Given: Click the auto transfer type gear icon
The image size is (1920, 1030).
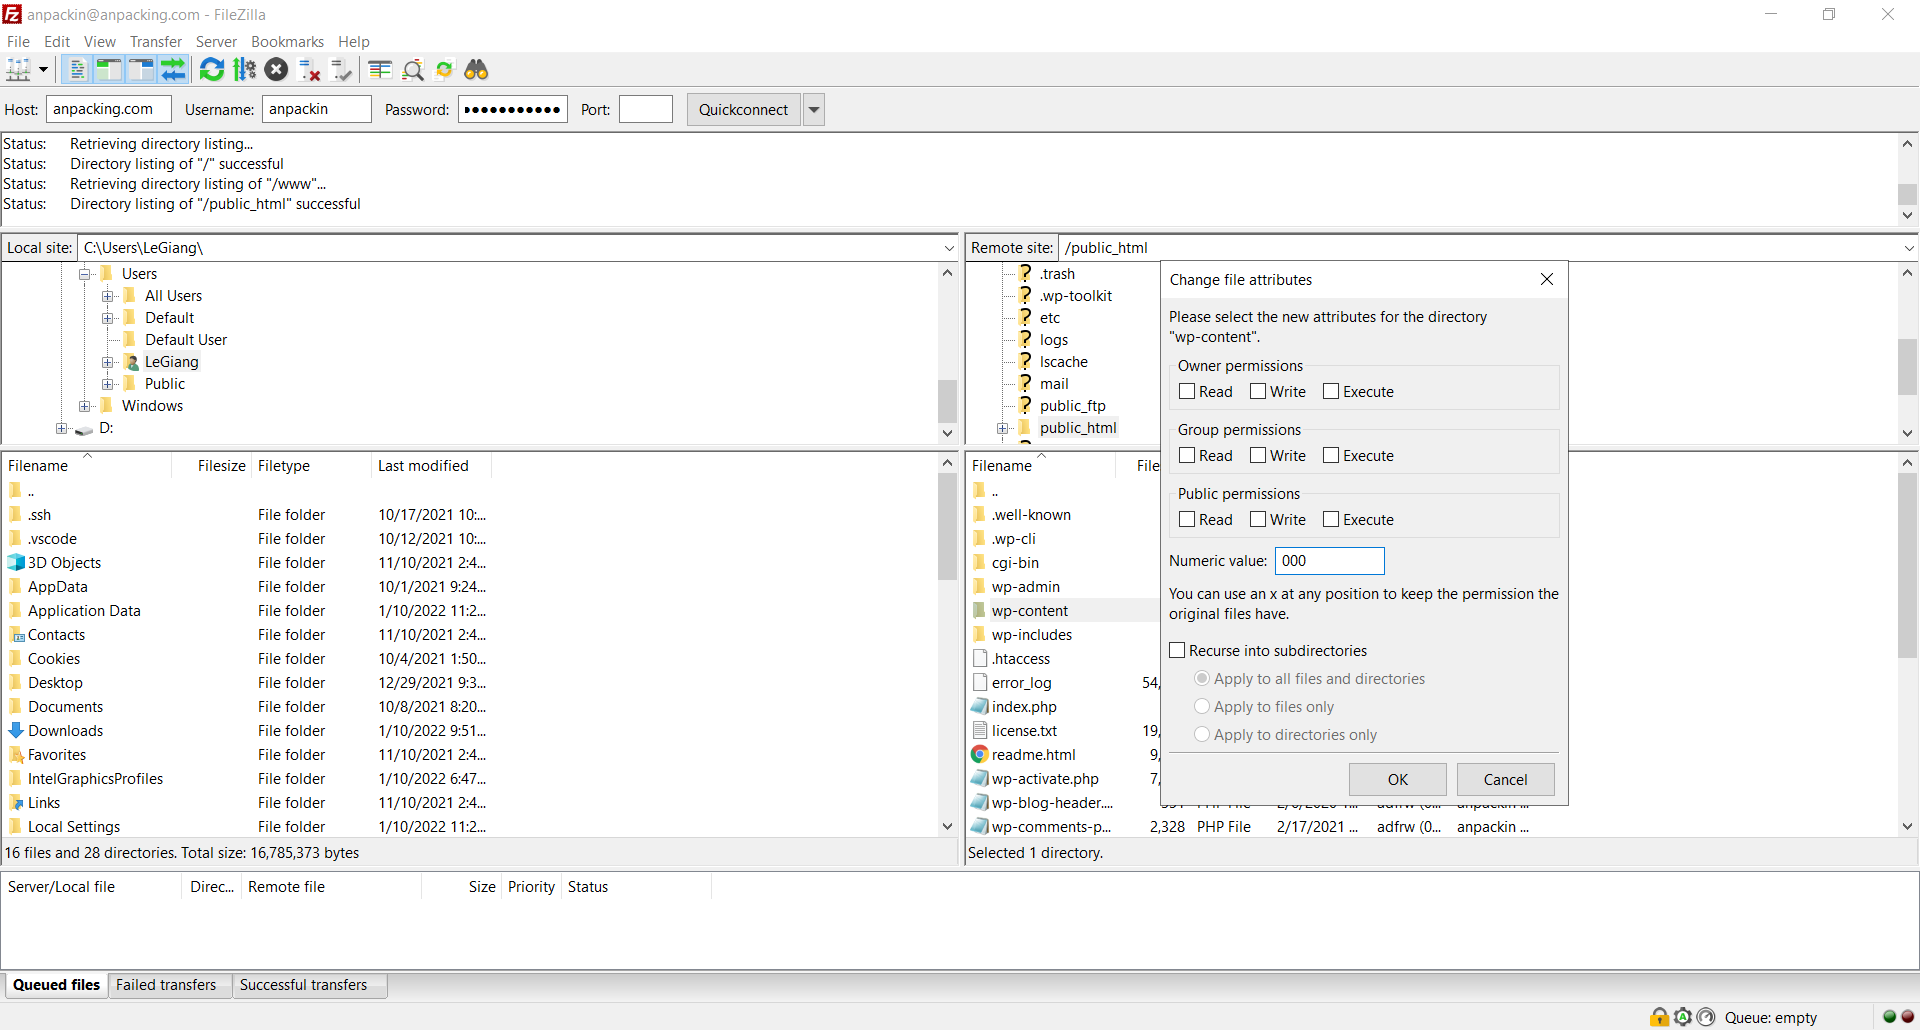Looking at the screenshot, I should tap(1682, 1017).
